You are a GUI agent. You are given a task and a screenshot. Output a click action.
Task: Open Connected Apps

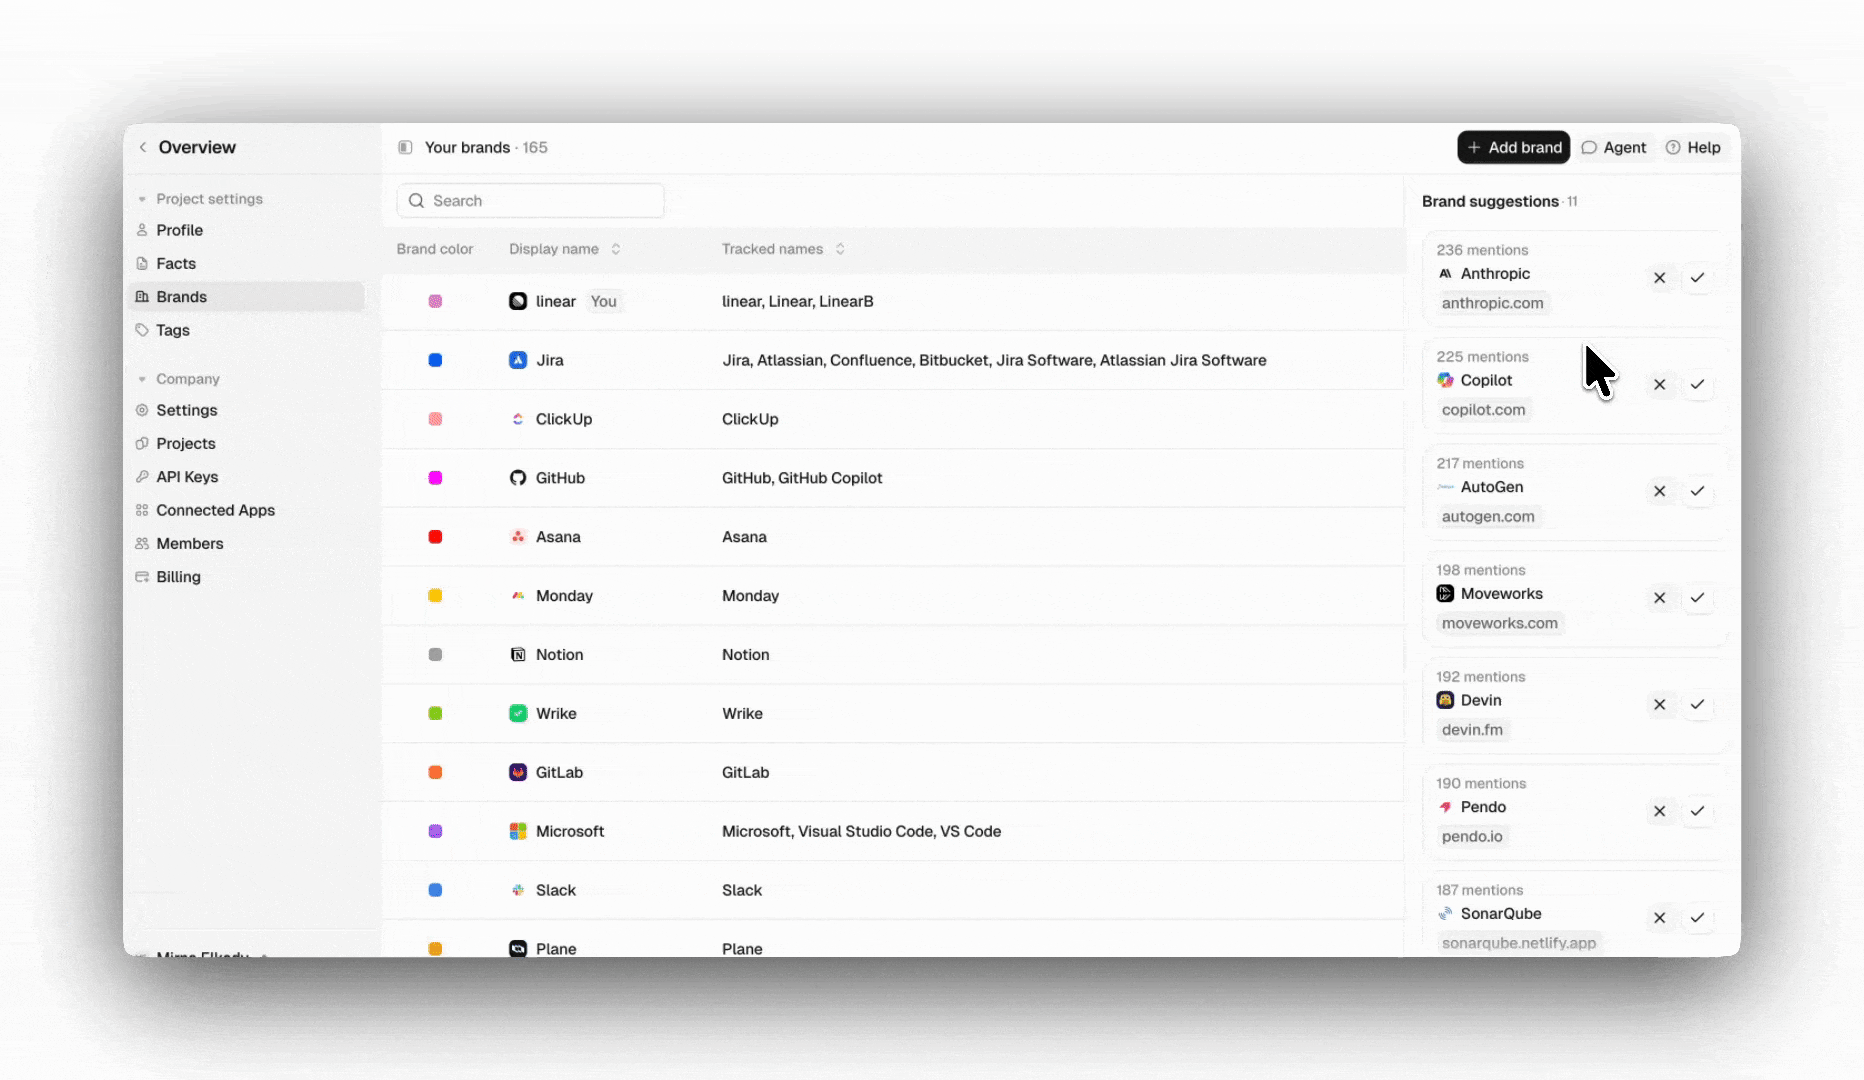click(246, 510)
